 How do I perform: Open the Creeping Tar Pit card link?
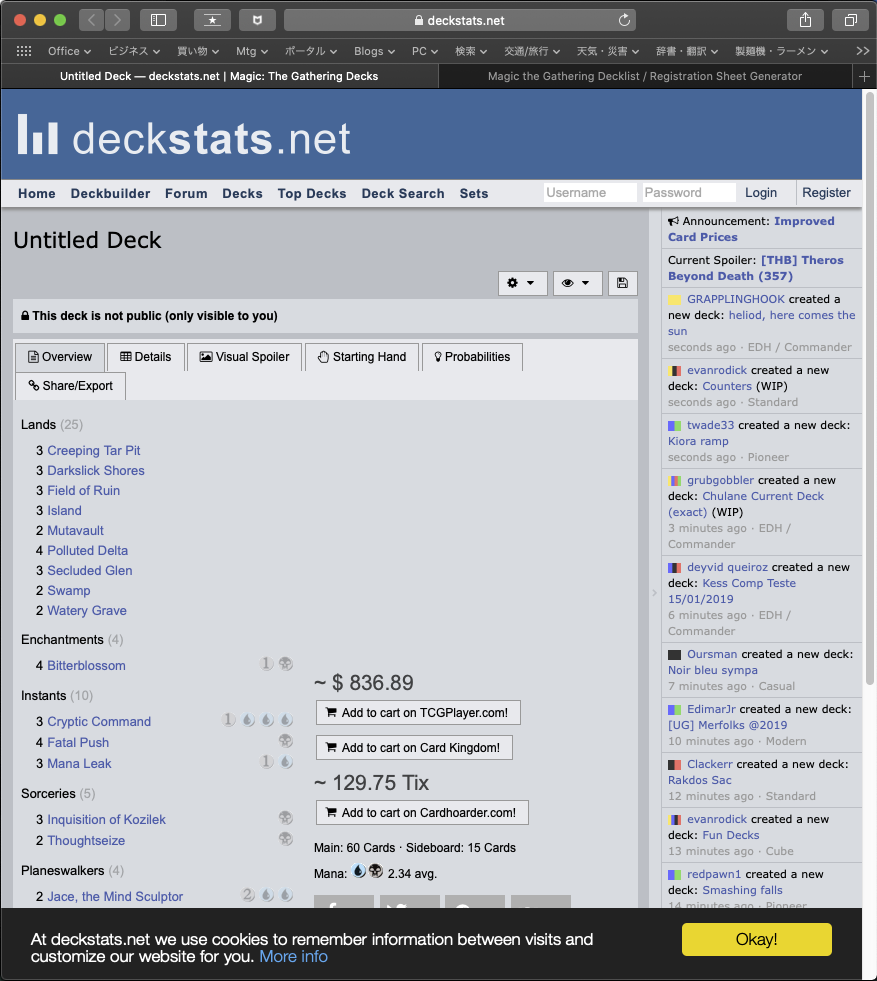94,450
